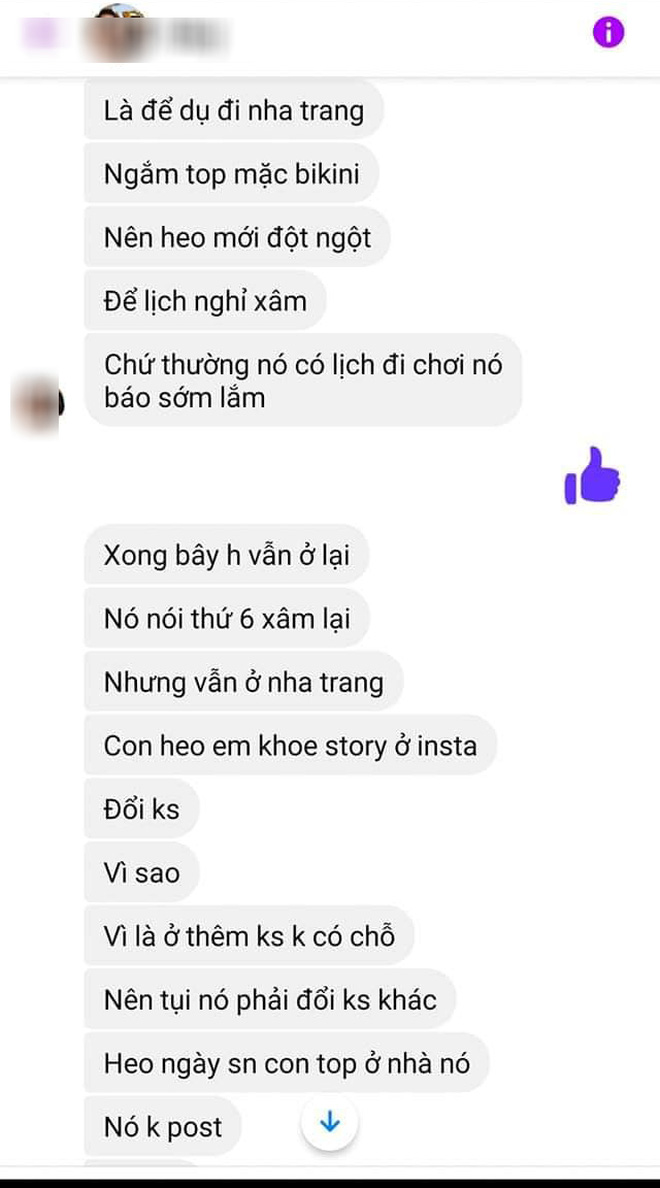Select the blurred contact name in header

[194, 35]
